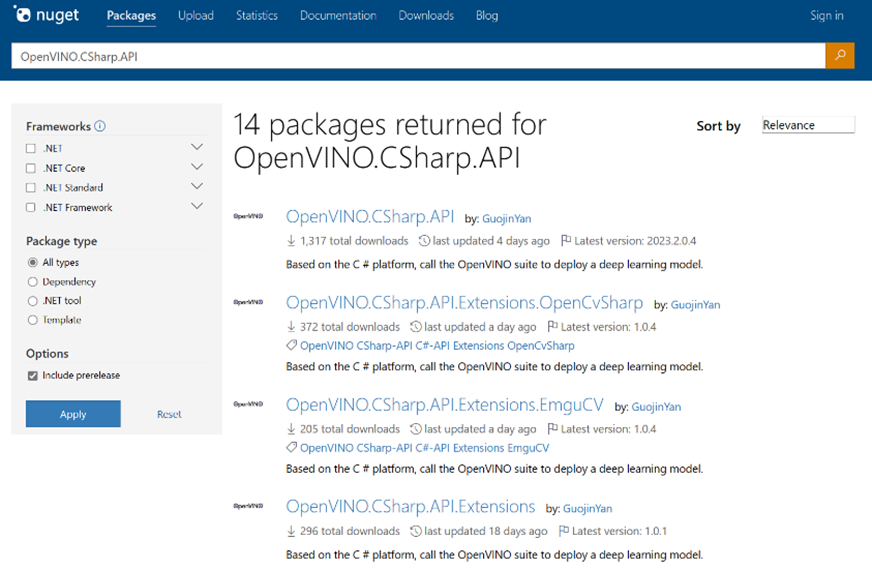Open the OpenVINO.CSharp.API package page

[370, 216]
